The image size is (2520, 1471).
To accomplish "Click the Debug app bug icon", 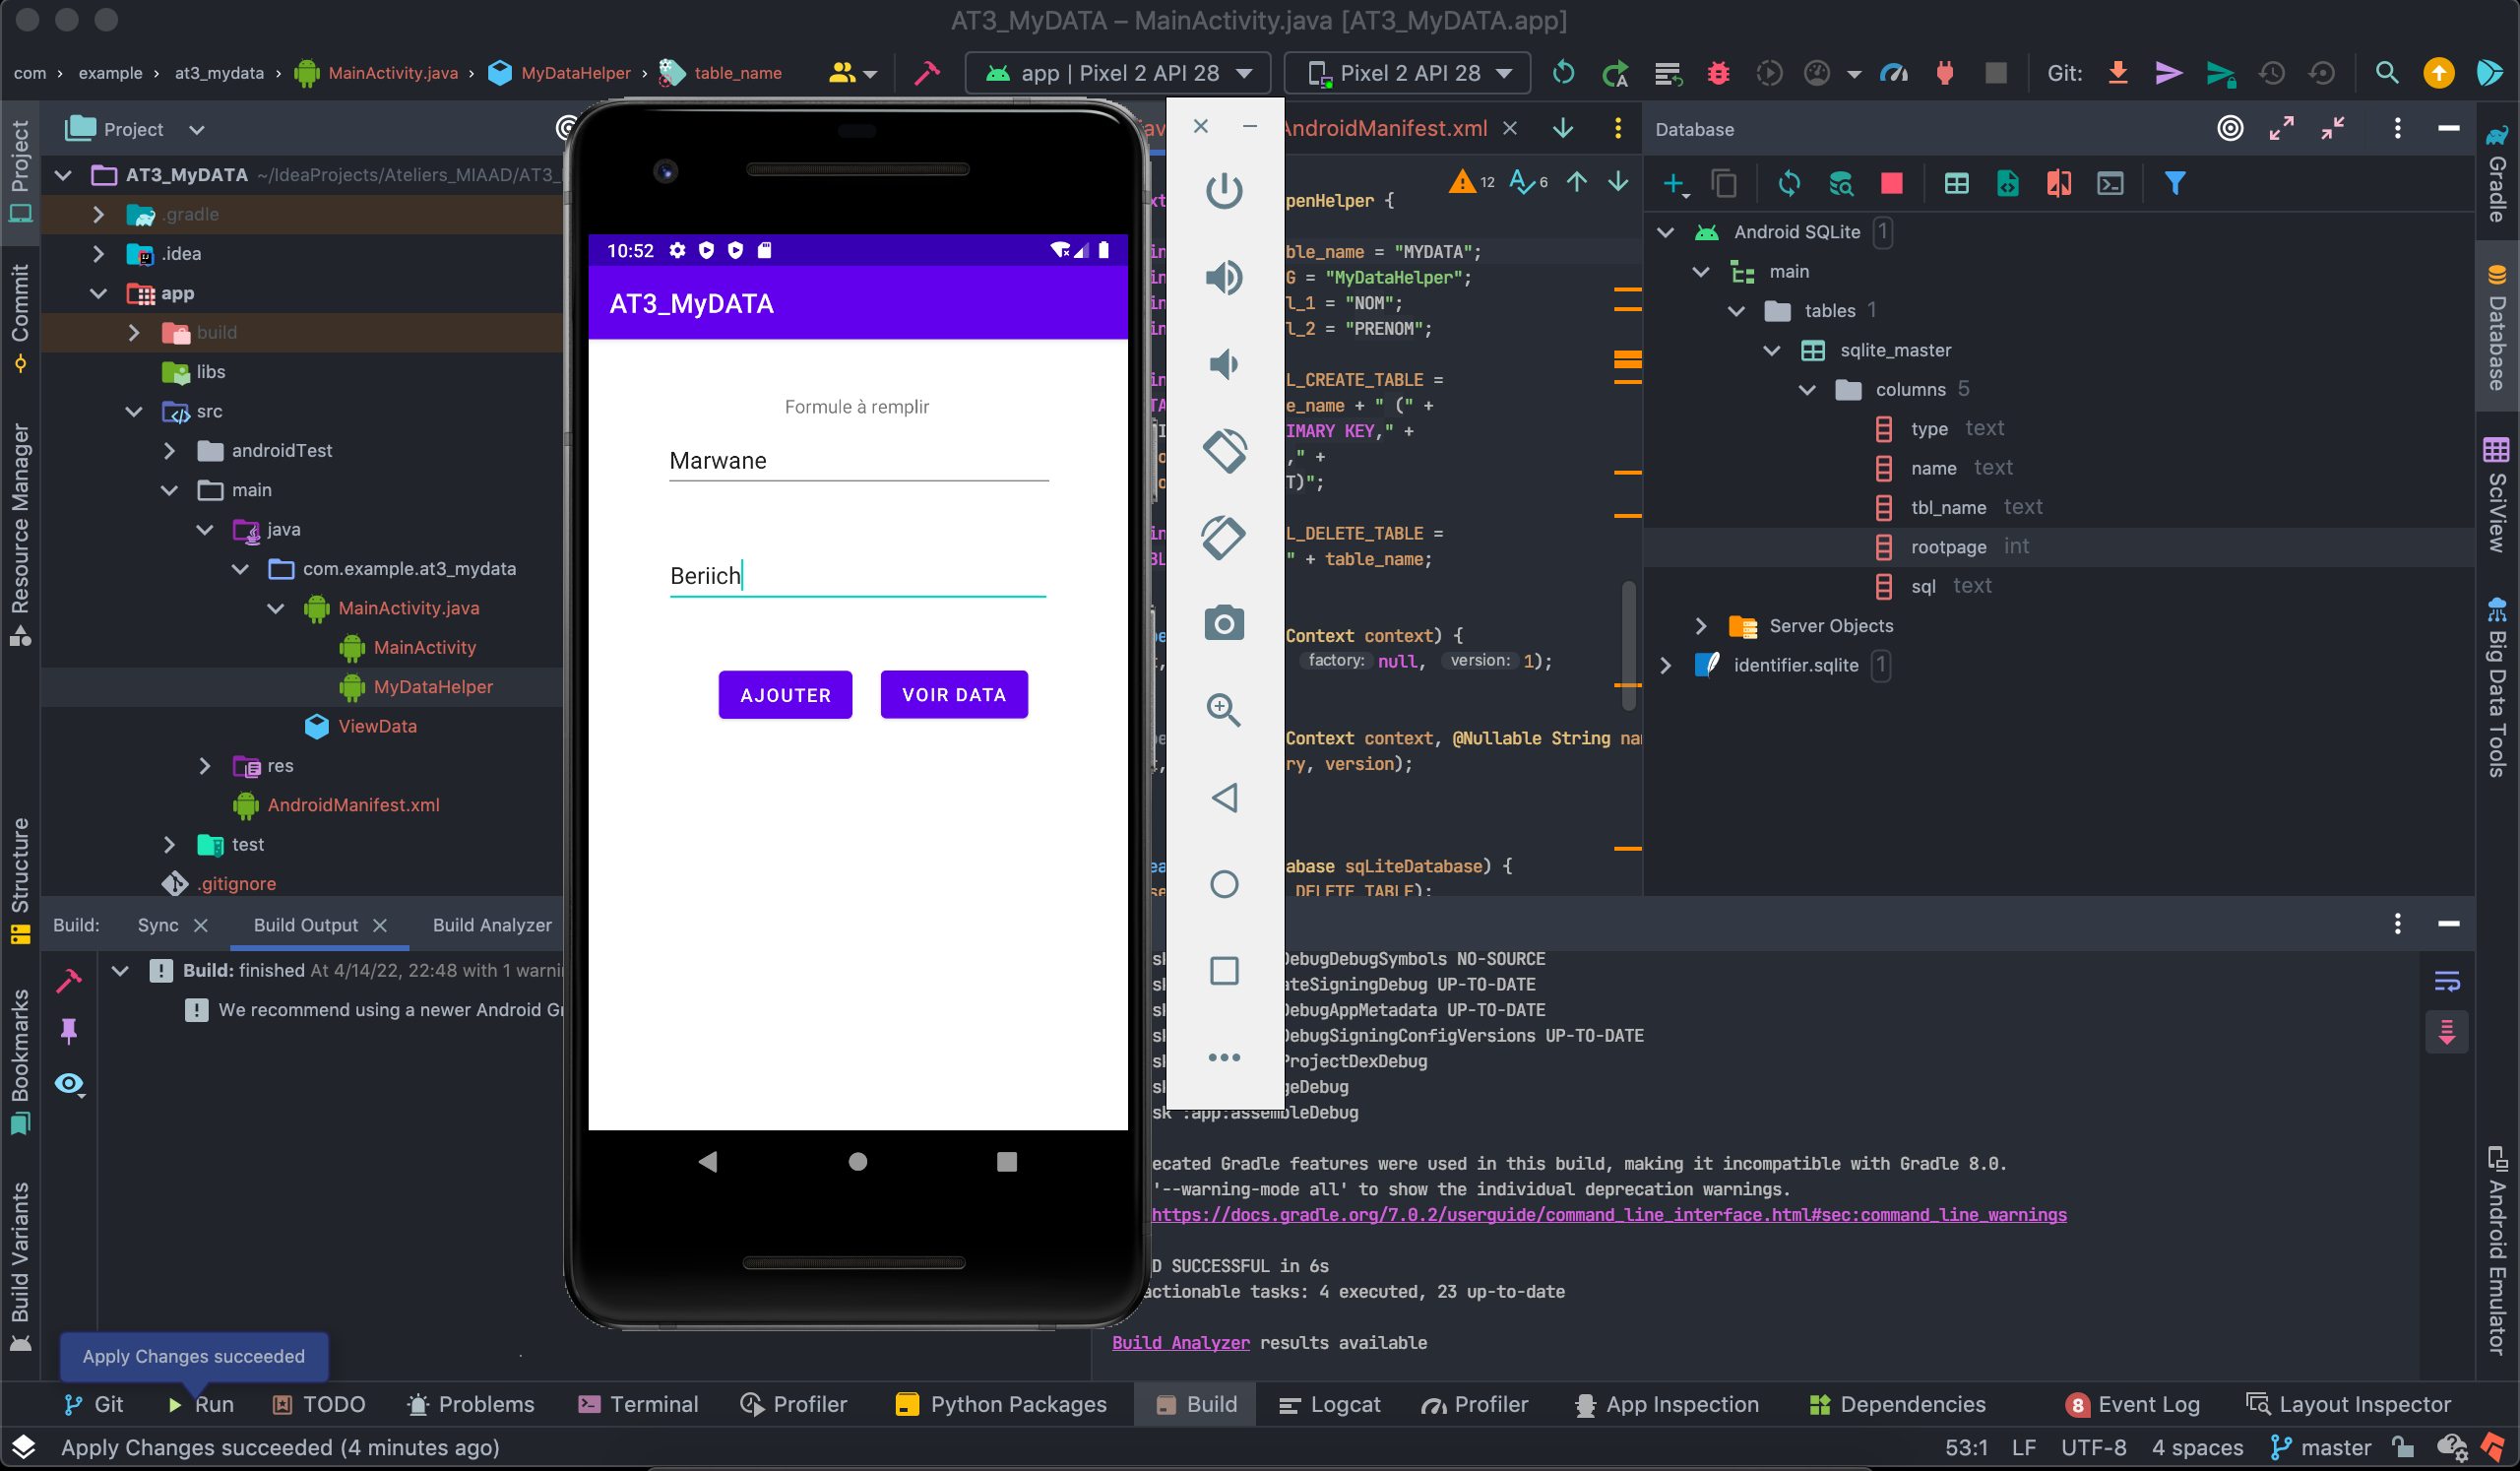I will click(1718, 73).
